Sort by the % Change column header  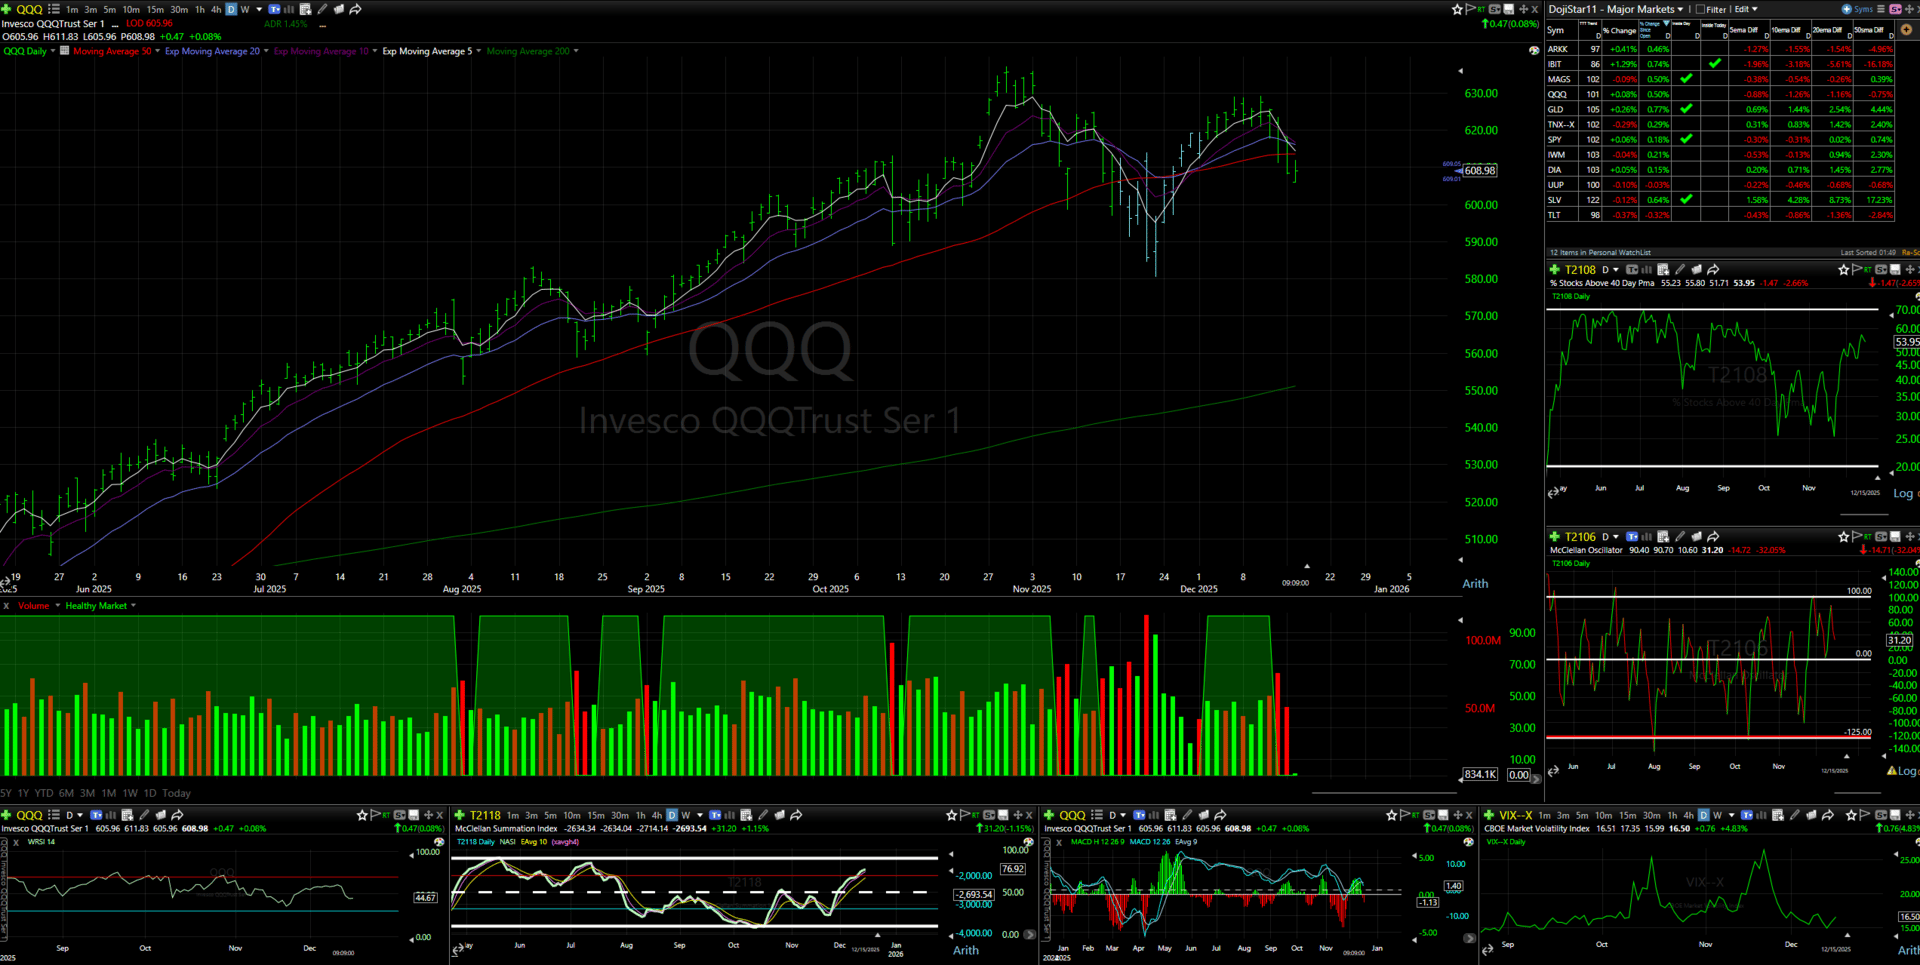pyautogui.click(x=1618, y=30)
